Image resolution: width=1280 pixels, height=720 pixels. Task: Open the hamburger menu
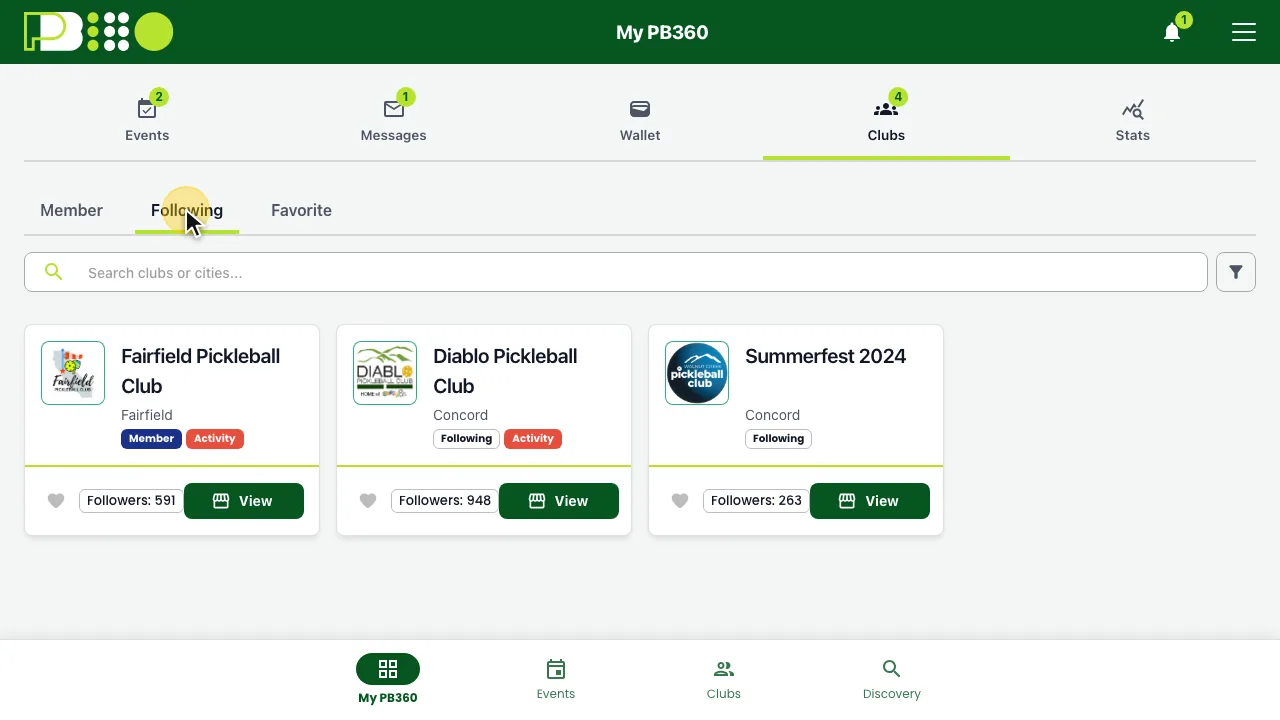pos(1244,32)
